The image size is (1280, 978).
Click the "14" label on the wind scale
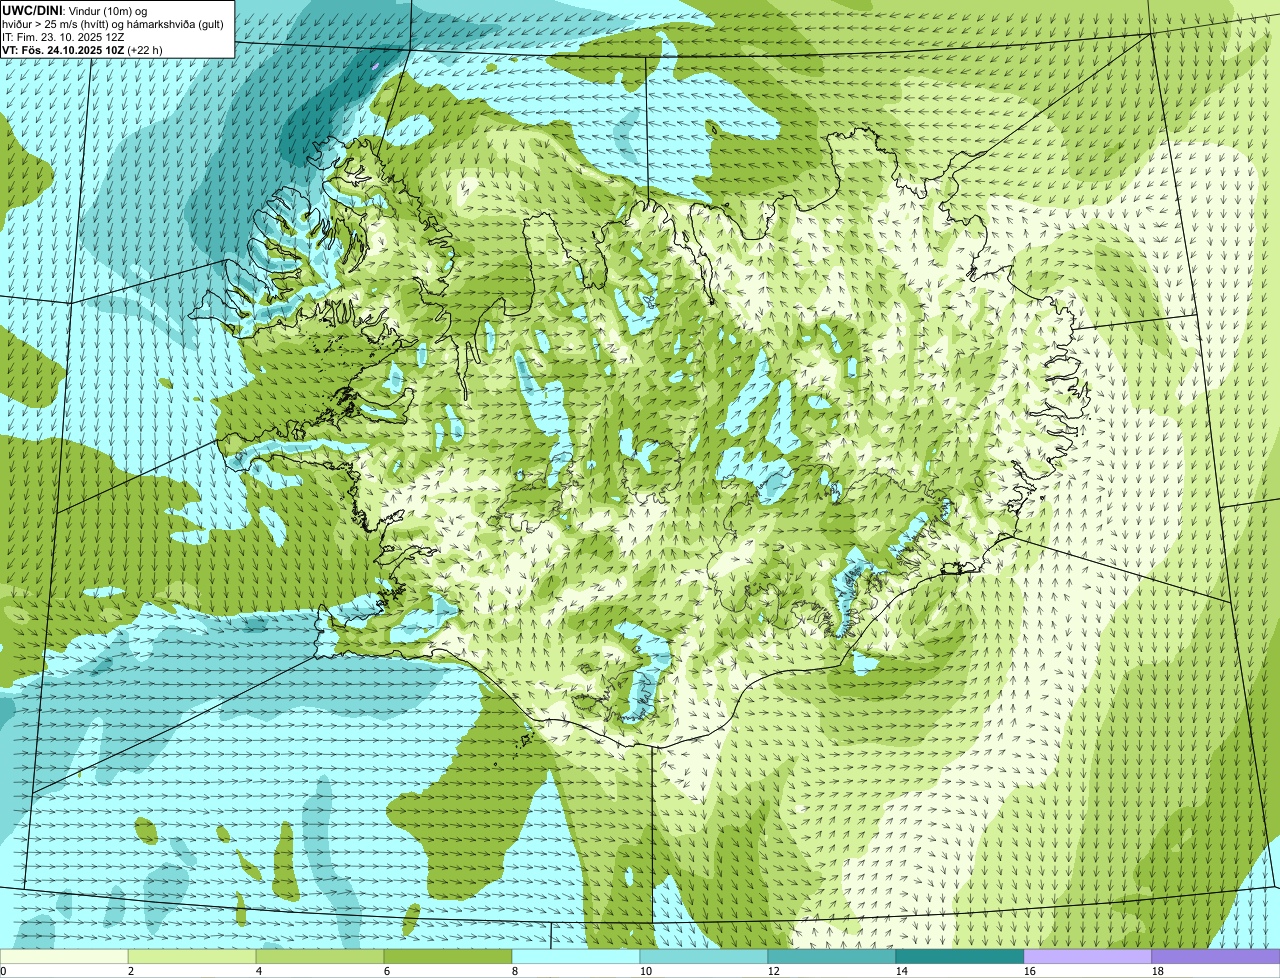902,971
